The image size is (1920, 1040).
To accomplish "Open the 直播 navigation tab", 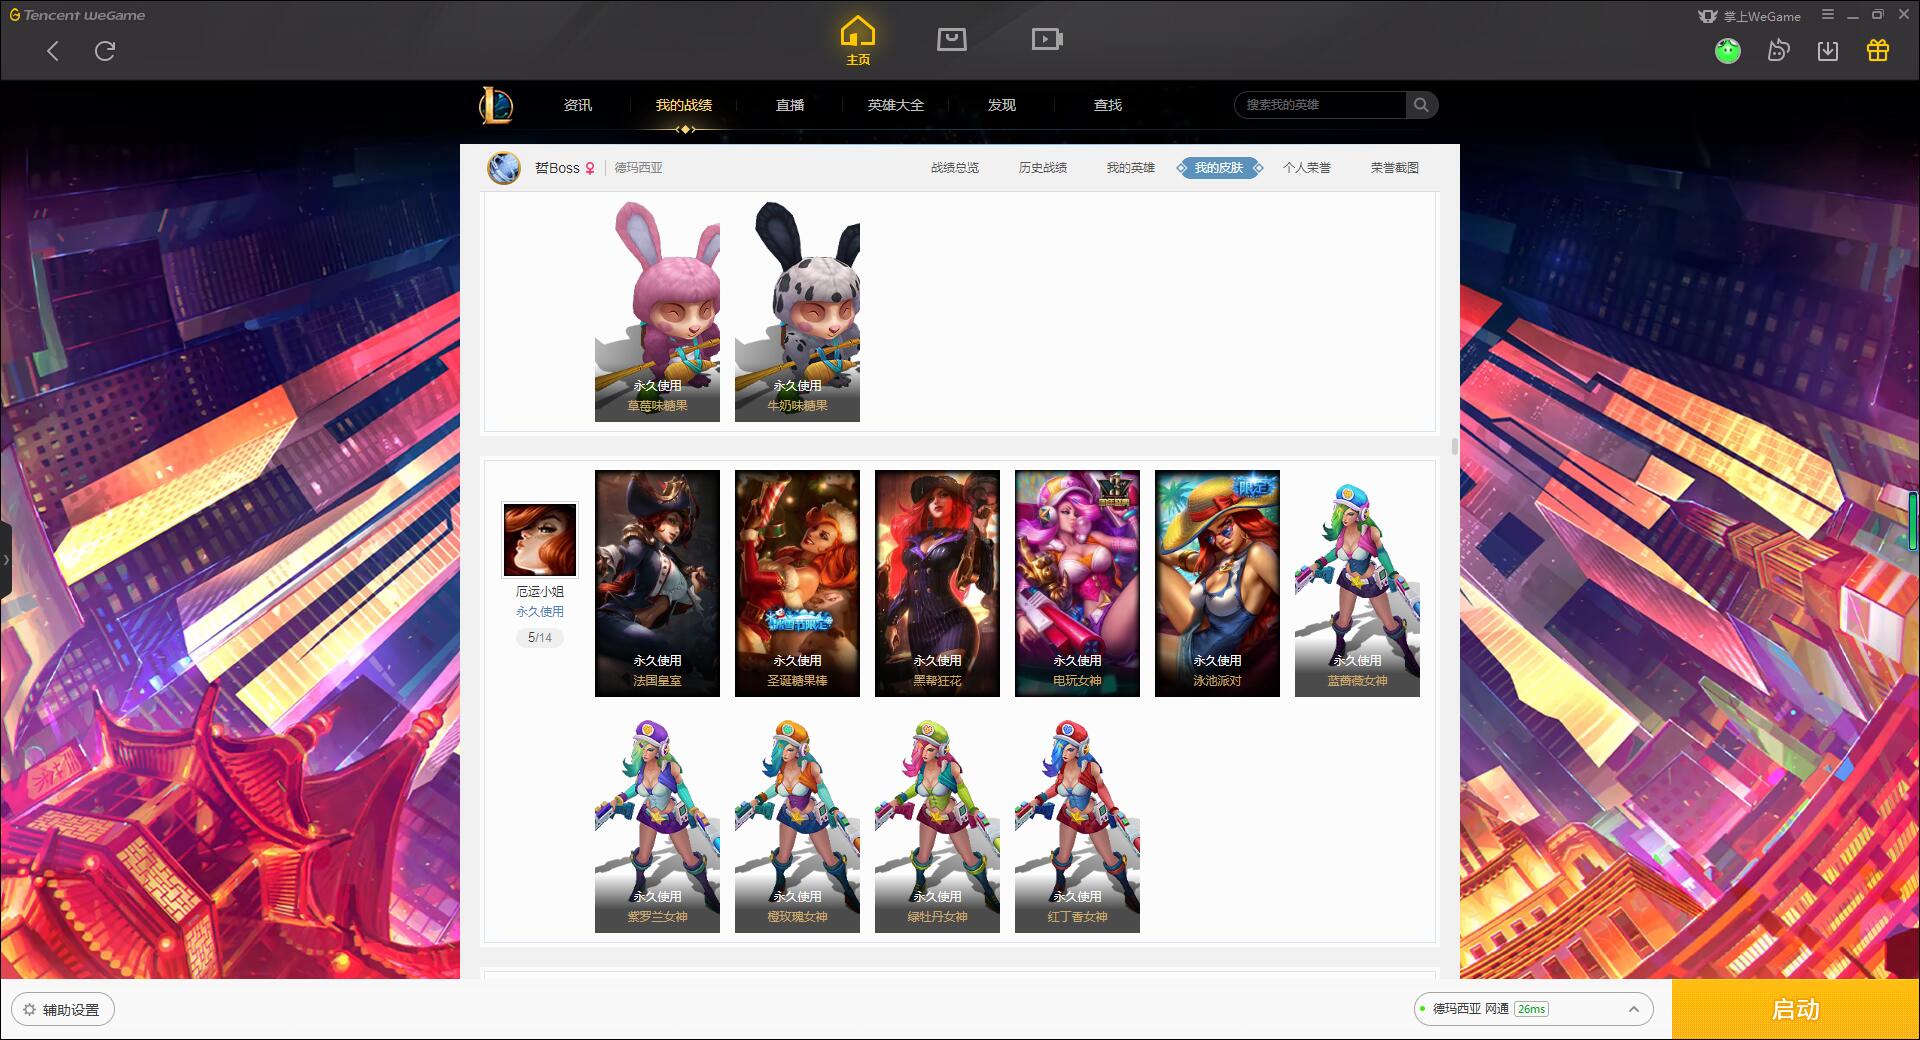I will point(790,105).
